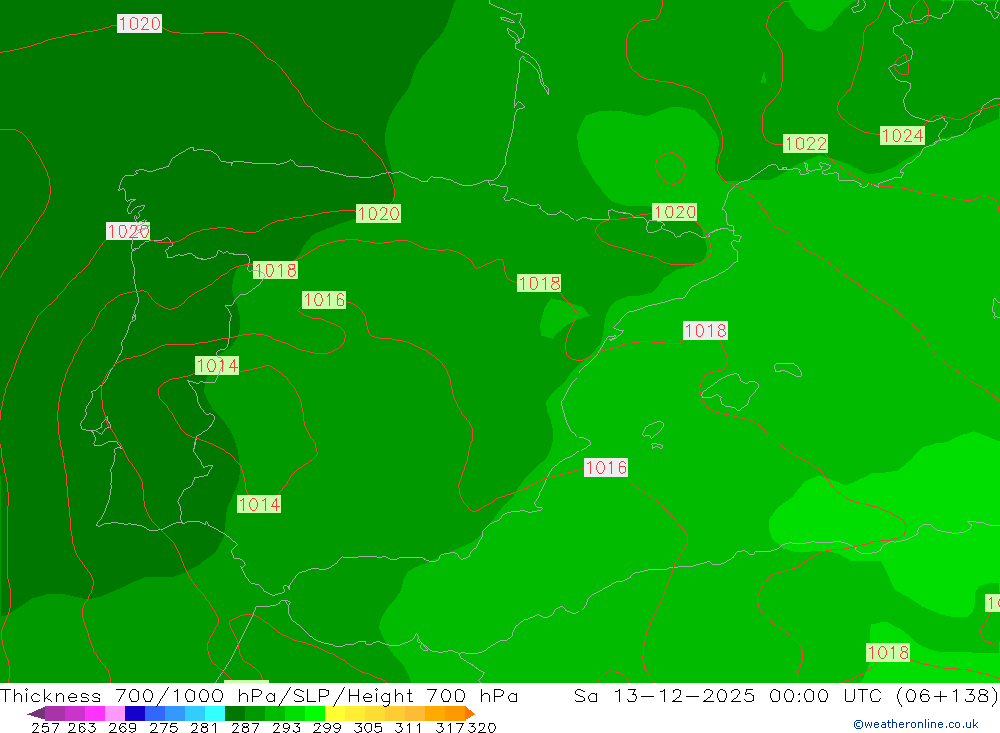Viewport: 1000px width, 733px height.
Task: Click the light pink legend swatch
Action: [x=115, y=713]
